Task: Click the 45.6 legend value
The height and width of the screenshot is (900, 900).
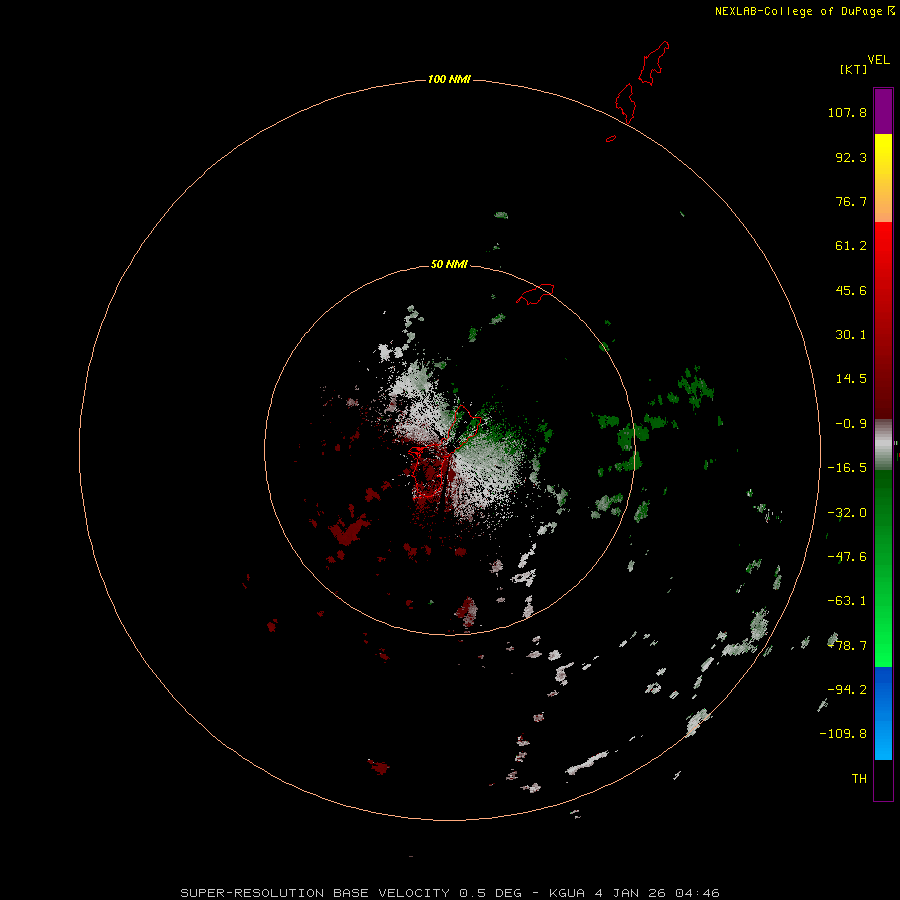Action: [x=851, y=290]
